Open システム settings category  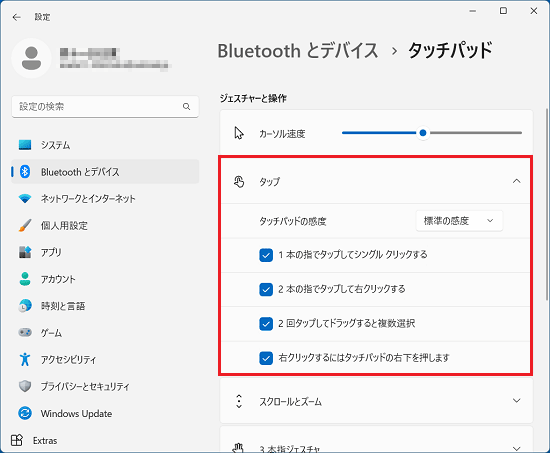point(105,145)
